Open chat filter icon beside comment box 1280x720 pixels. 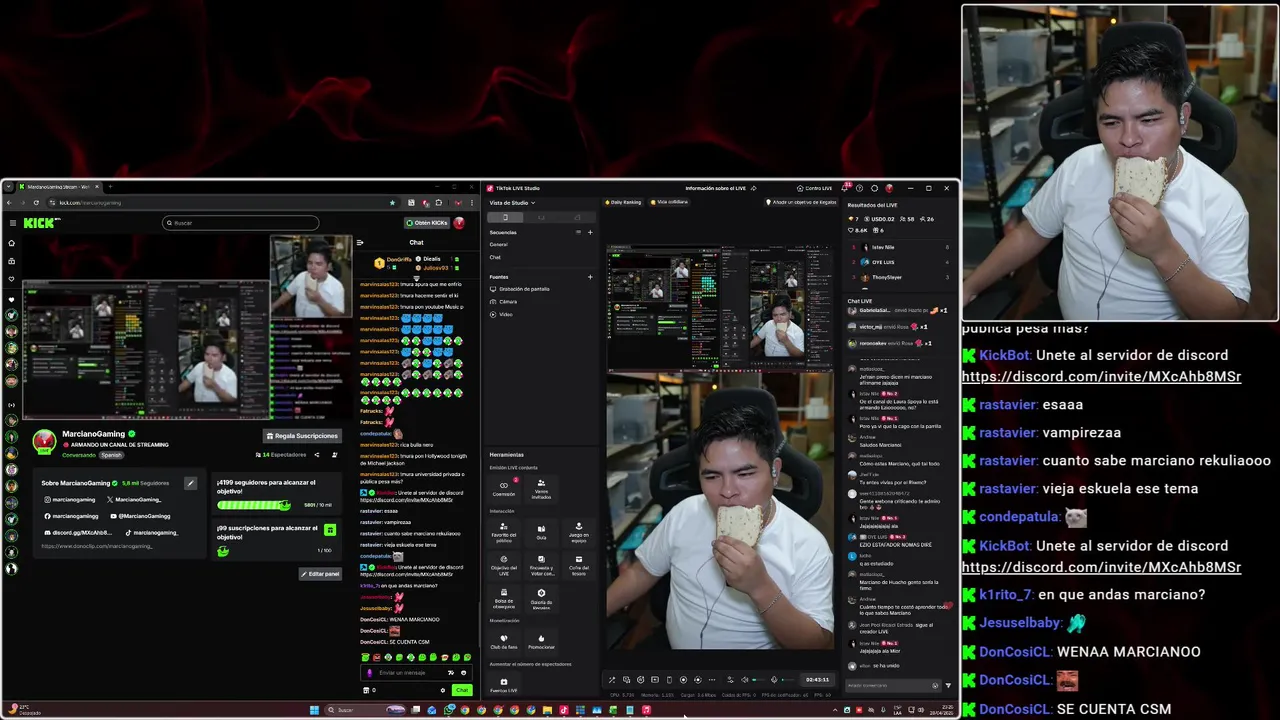(x=948, y=685)
